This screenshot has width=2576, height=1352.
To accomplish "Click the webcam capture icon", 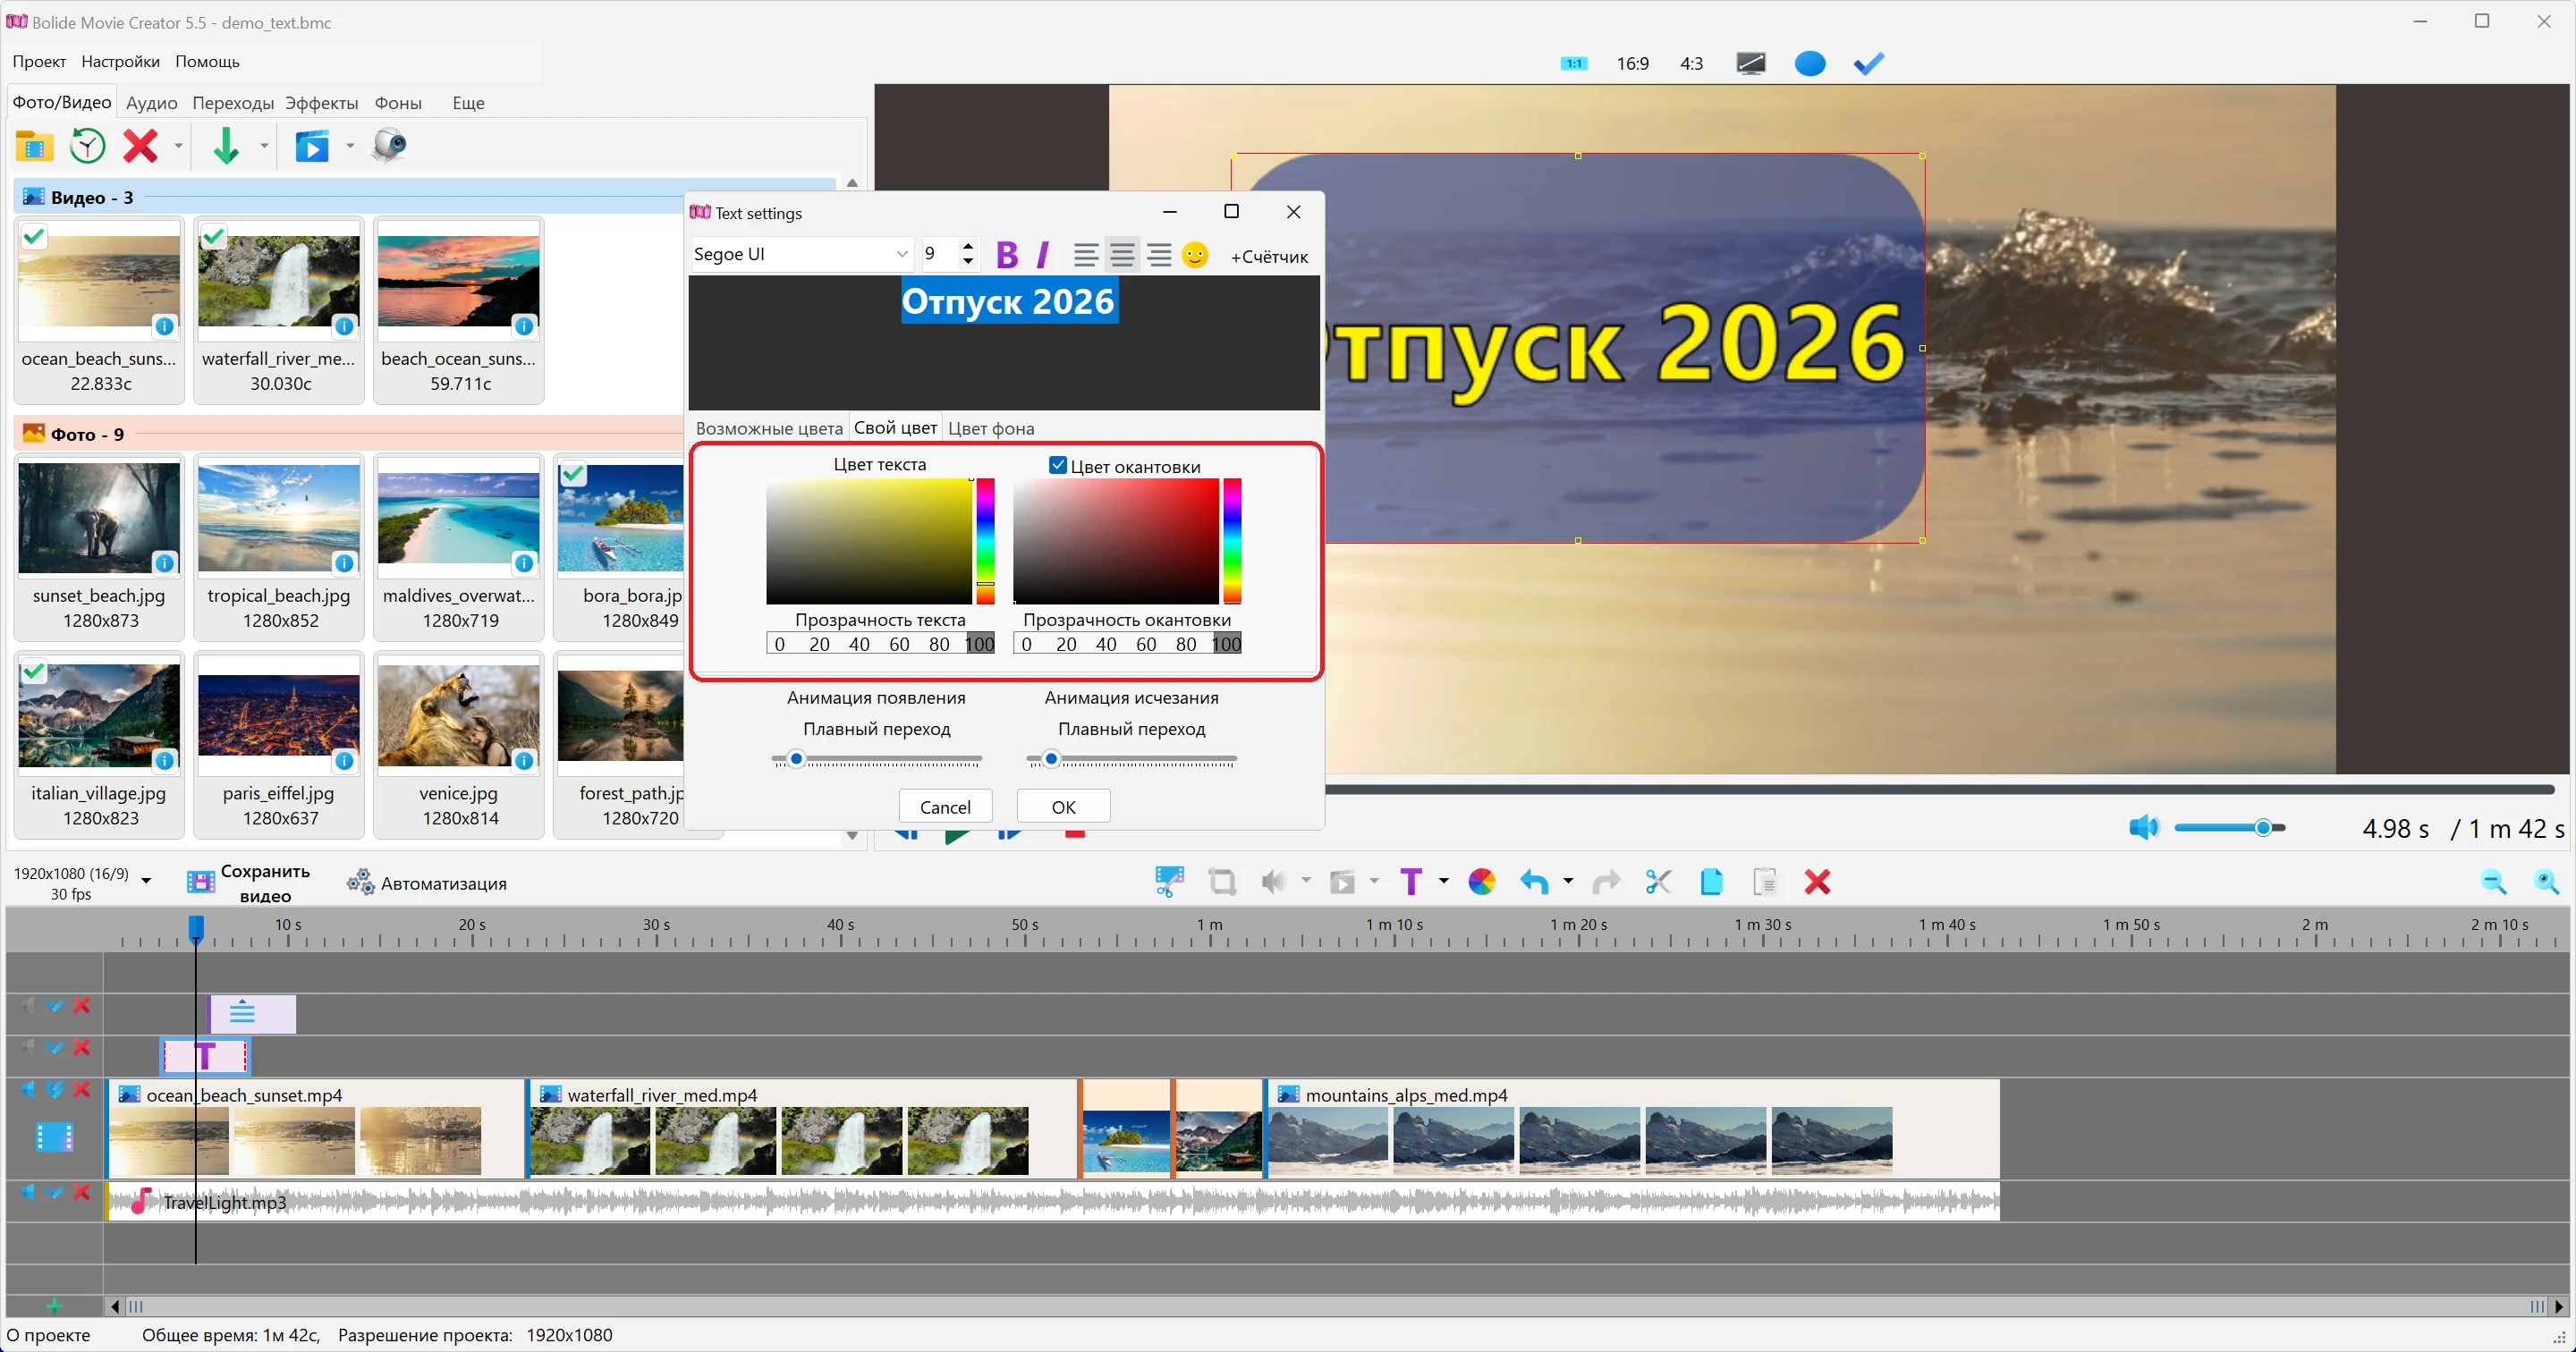I will (x=389, y=145).
